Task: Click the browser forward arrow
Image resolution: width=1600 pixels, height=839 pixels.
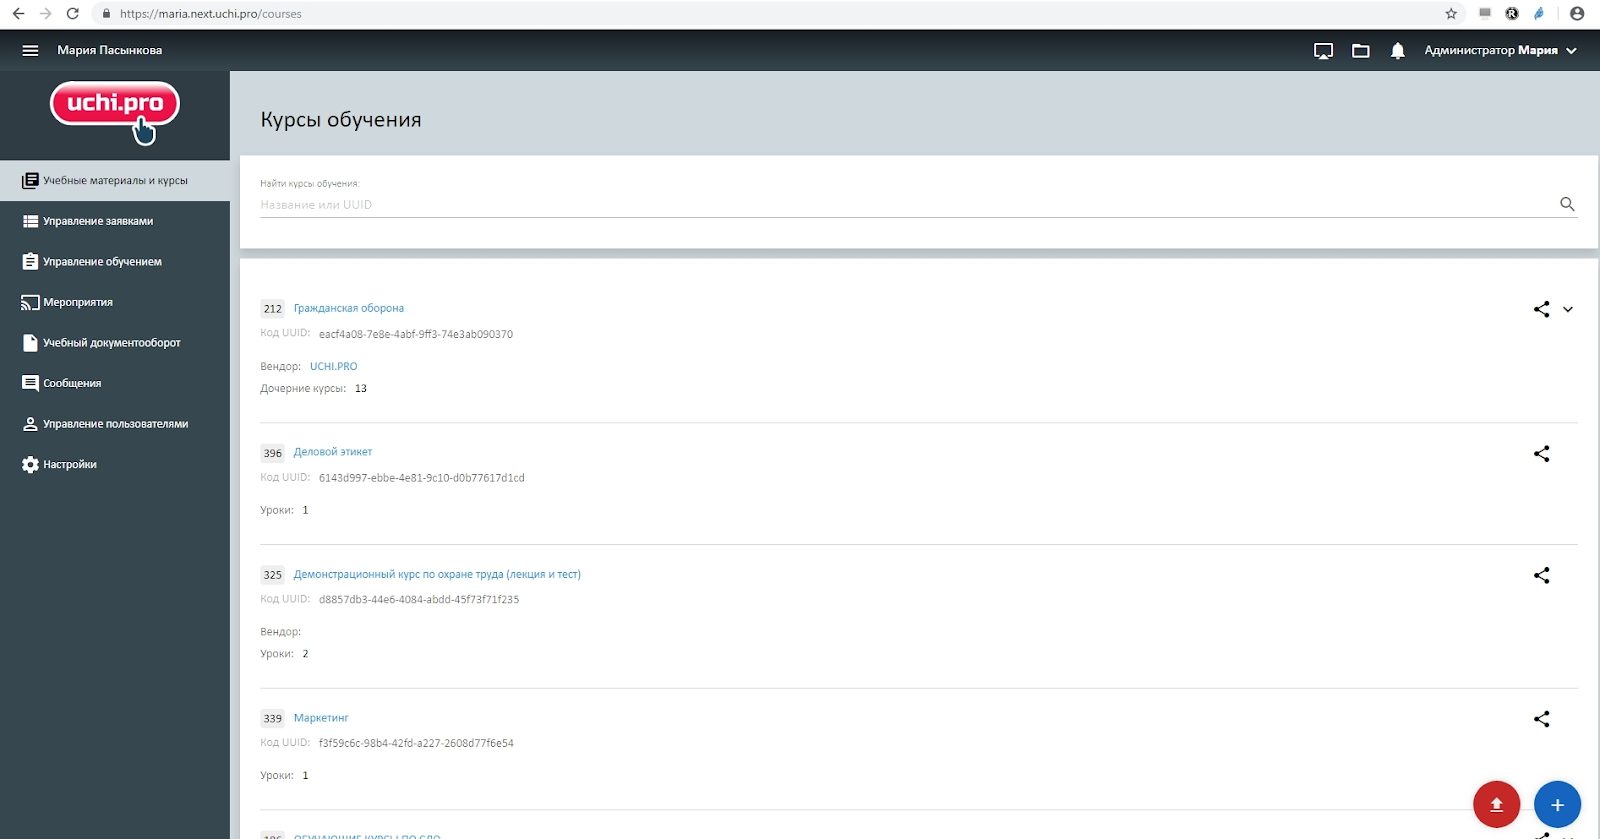Action: (x=45, y=14)
